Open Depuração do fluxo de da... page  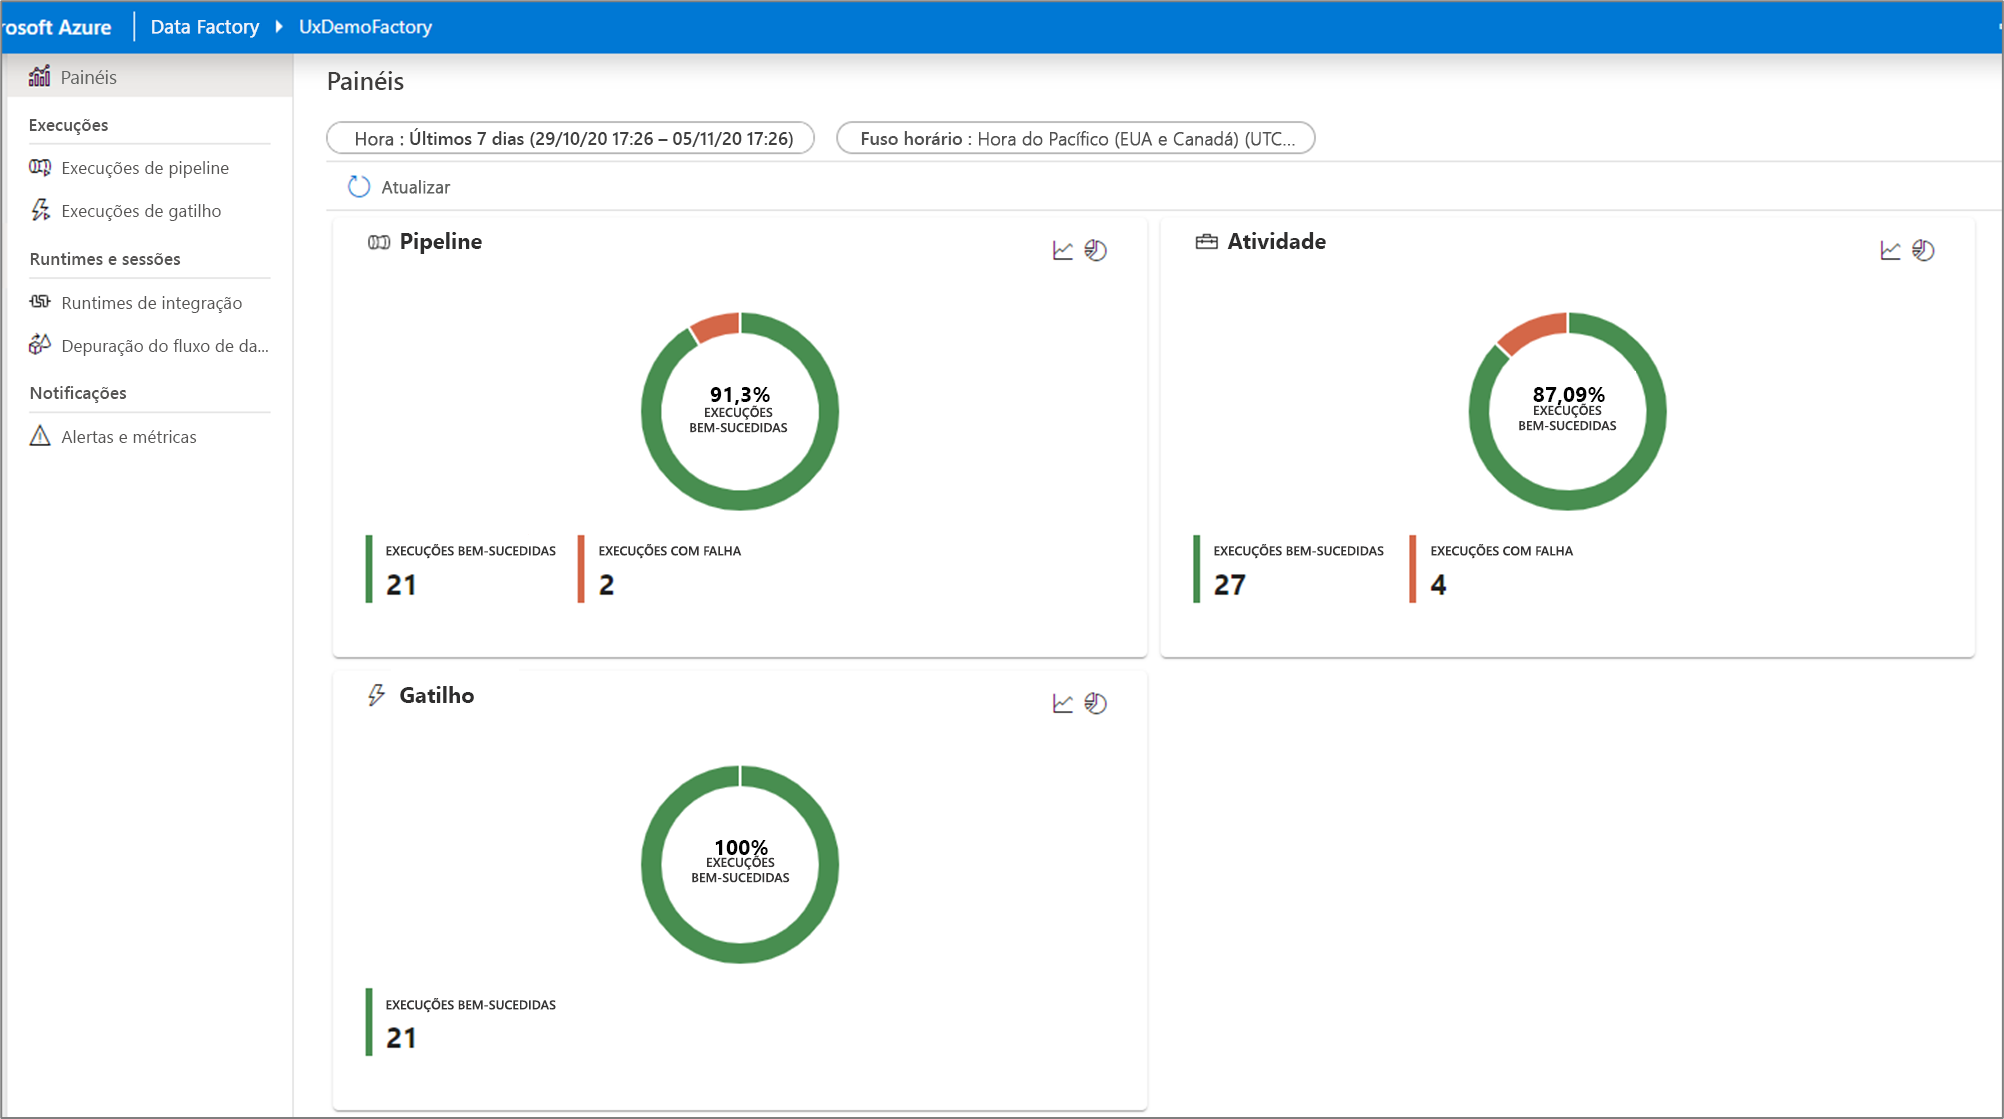tap(165, 345)
